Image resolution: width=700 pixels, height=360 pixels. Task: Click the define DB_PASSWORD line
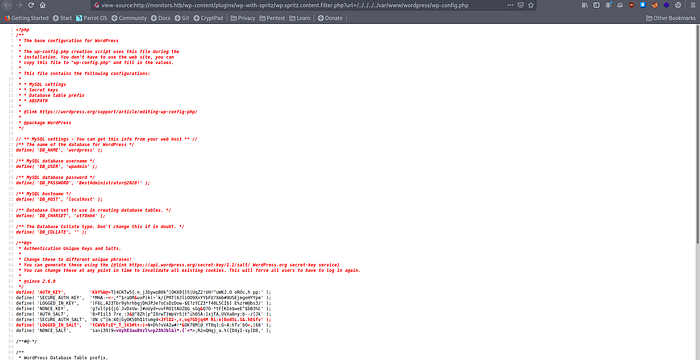[83, 183]
